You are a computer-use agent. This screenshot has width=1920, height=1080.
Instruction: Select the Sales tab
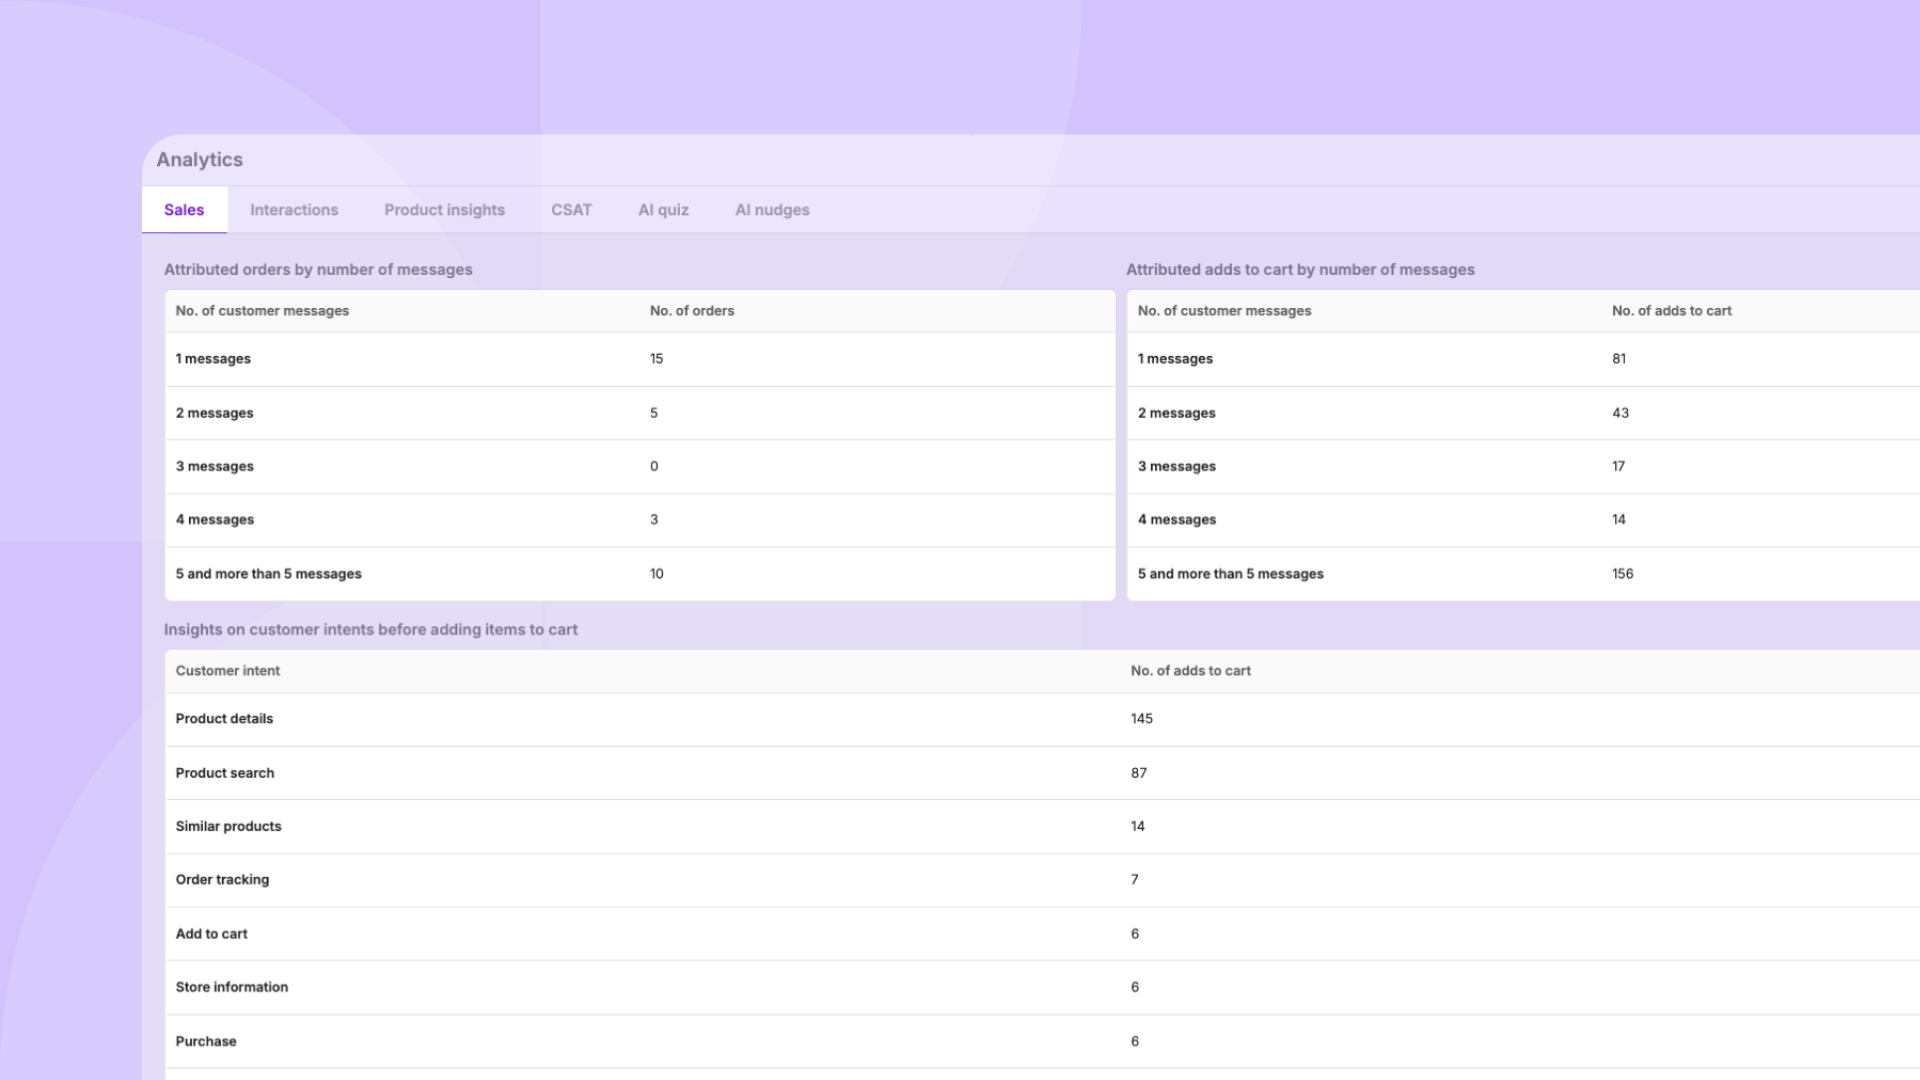click(184, 210)
